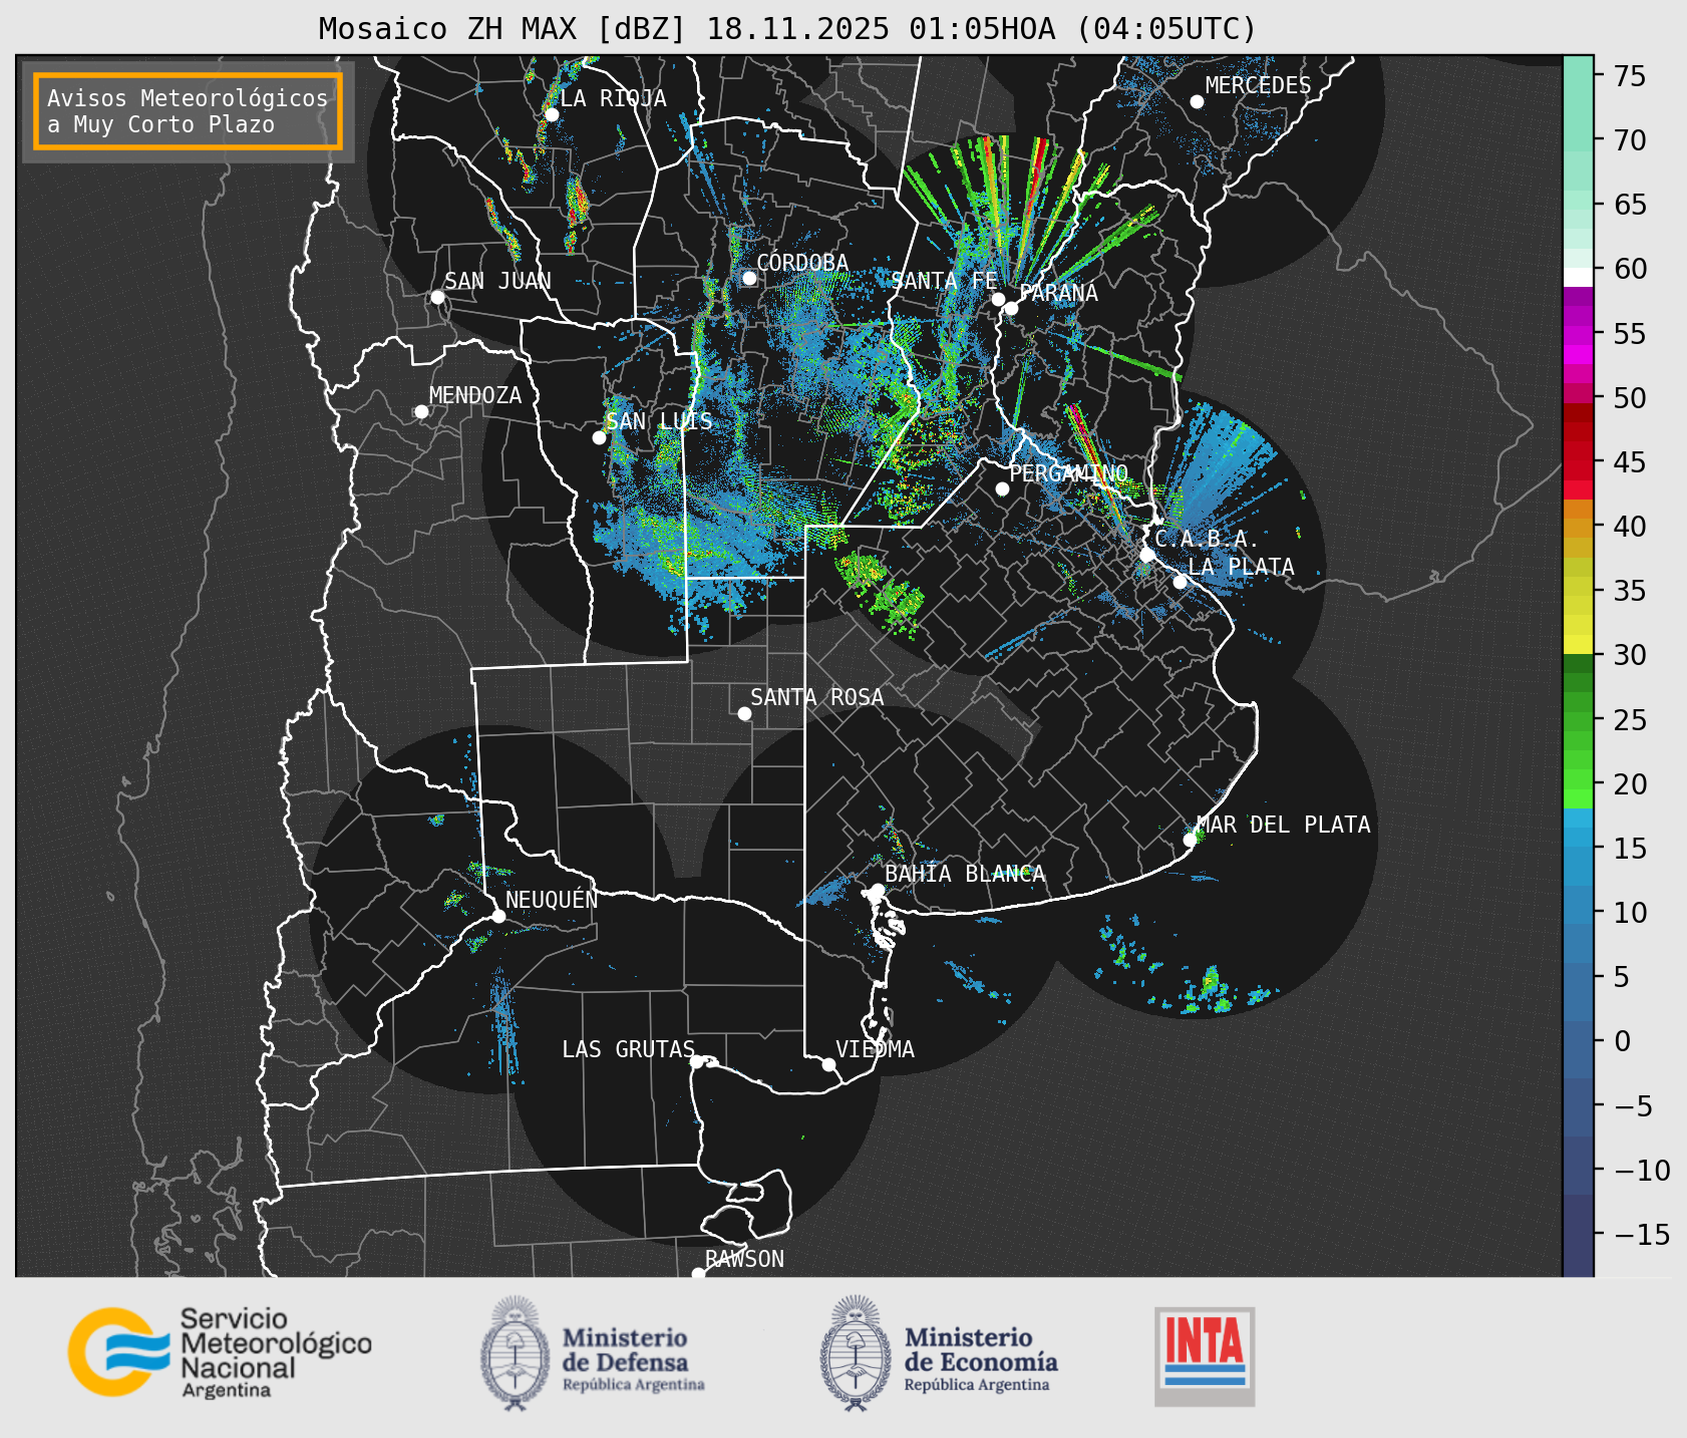Click the mosaic title with date and time
1687x1438 pixels.
point(787,29)
